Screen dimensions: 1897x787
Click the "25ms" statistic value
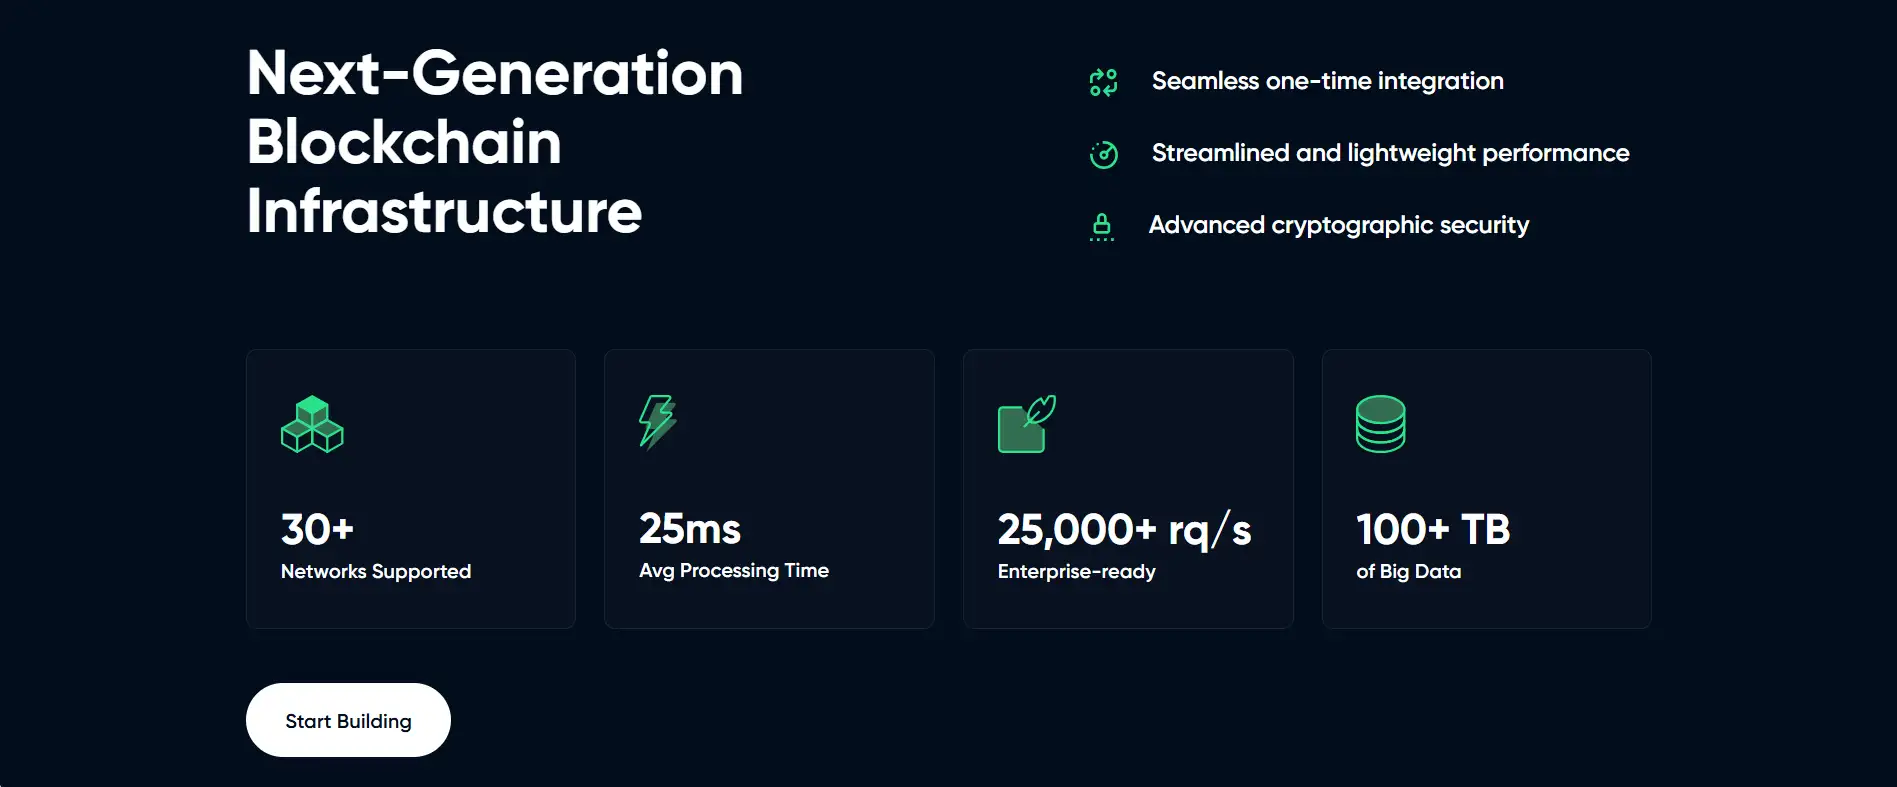(x=689, y=529)
